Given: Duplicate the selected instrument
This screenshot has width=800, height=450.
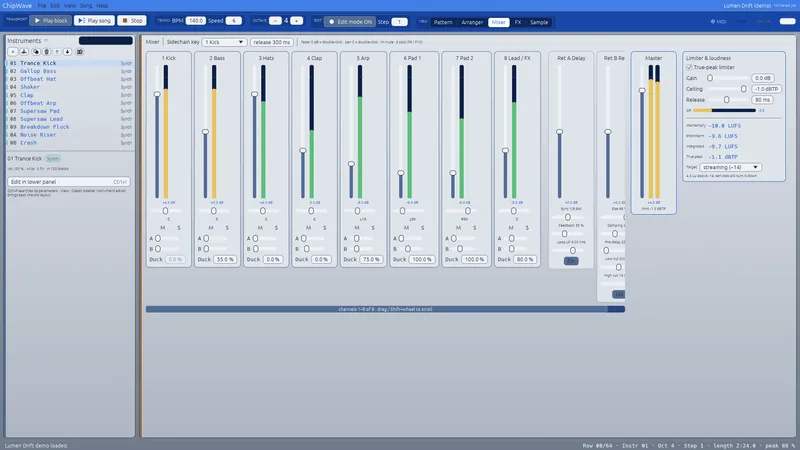Looking at the screenshot, I should (36, 52).
